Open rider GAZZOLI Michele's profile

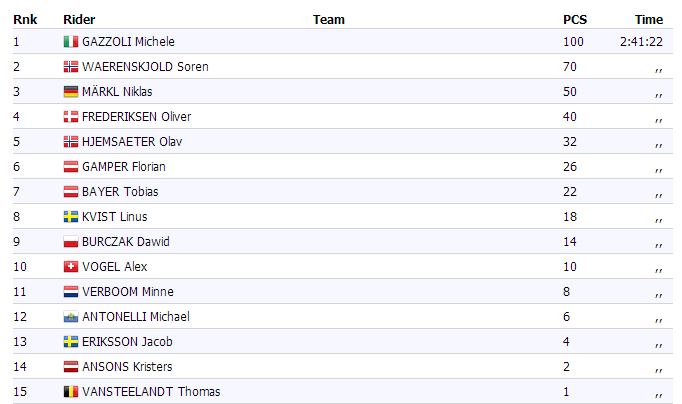(x=128, y=42)
